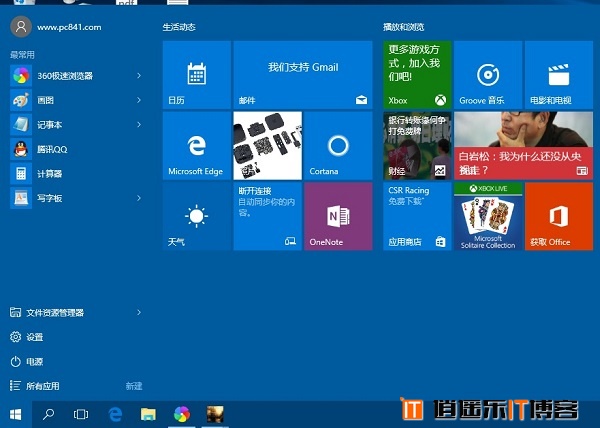The width and height of the screenshot is (600, 428).
Task: Open the Store (应用商店) tile
Action: click(x=417, y=216)
